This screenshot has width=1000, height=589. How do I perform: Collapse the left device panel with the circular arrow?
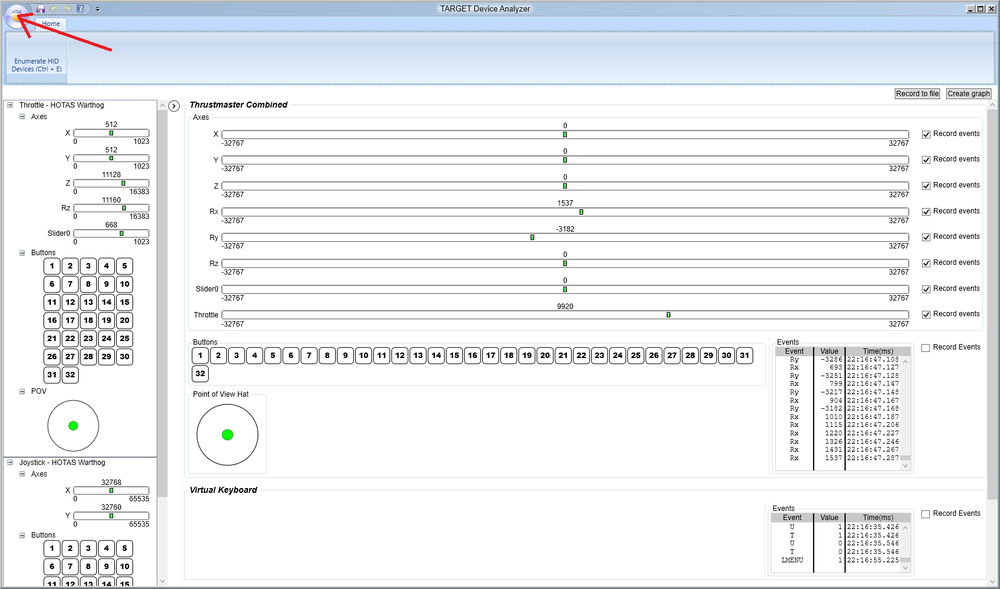coord(173,105)
